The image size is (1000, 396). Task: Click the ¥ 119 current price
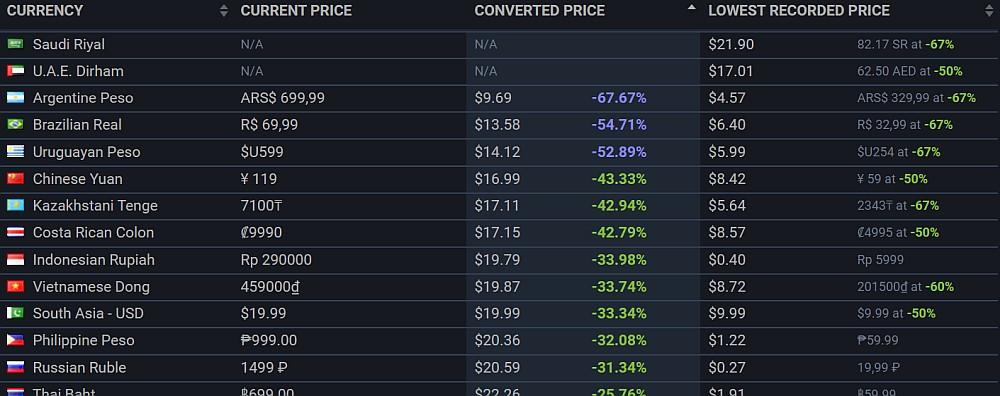click(x=259, y=179)
